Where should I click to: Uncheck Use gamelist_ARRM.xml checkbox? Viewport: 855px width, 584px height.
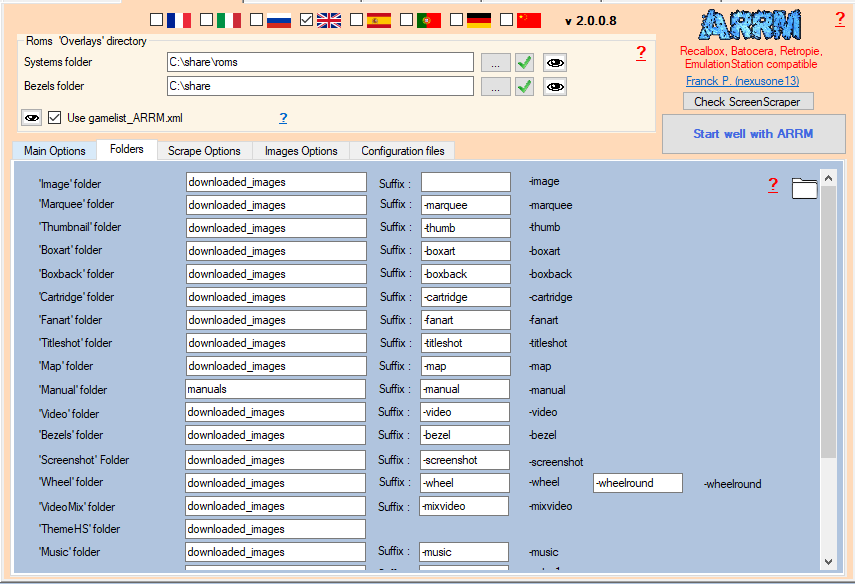[55, 118]
